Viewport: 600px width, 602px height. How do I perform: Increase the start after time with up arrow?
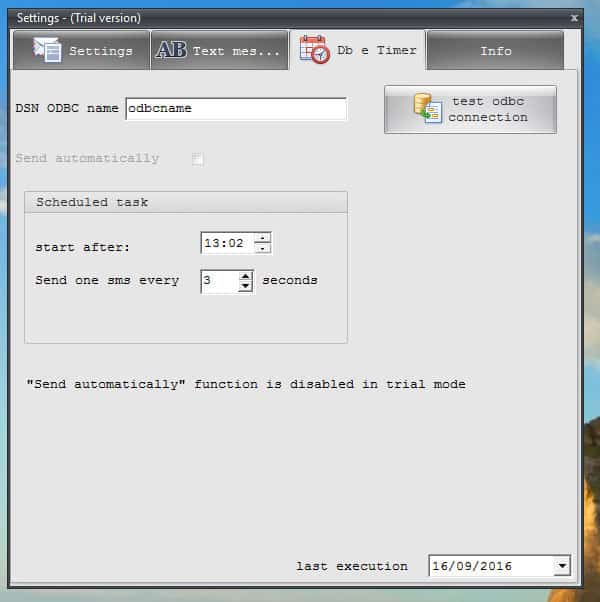click(262, 238)
